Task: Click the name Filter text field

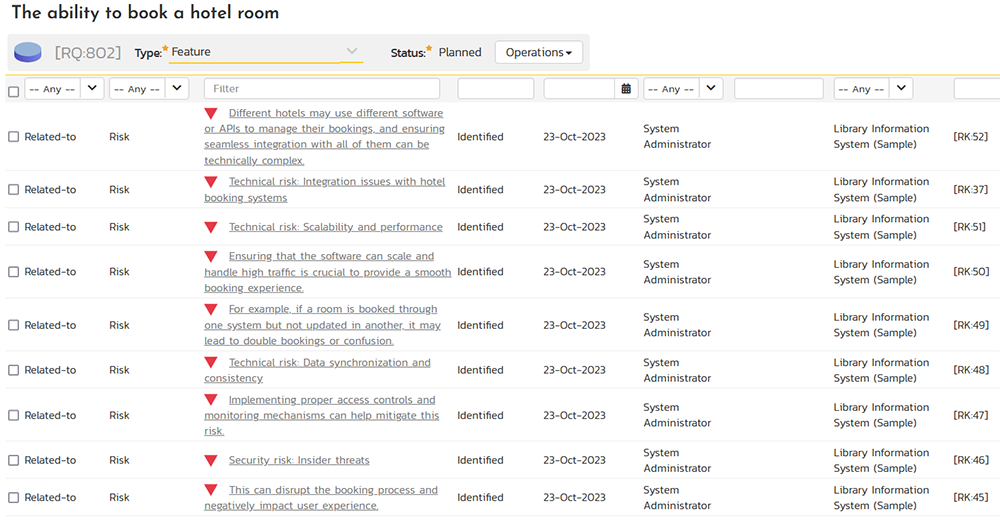Action: tap(321, 89)
